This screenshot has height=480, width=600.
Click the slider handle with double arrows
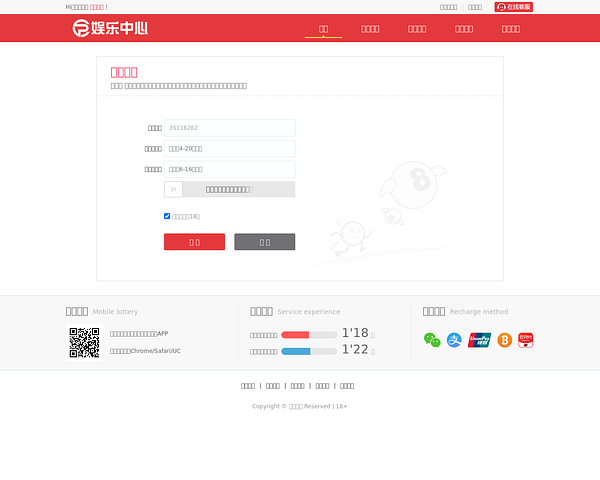[174, 189]
